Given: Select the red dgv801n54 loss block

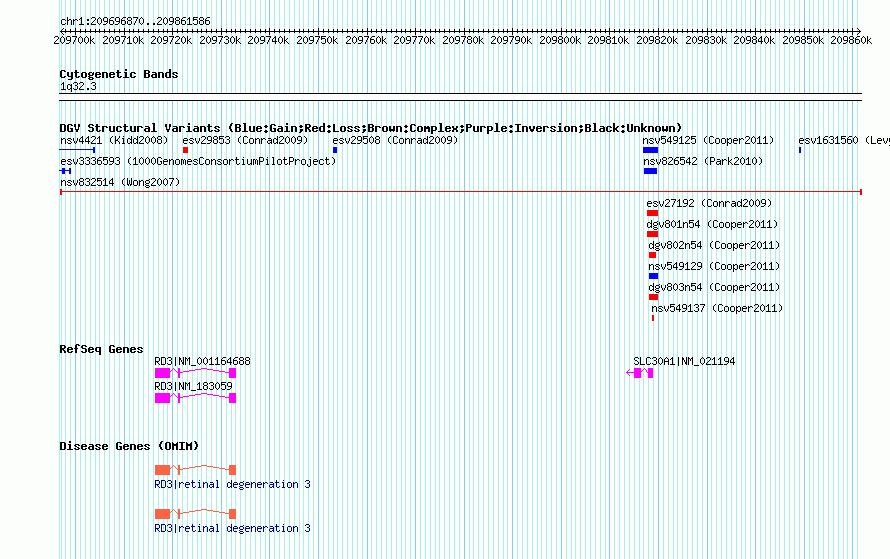Looking at the screenshot, I should pyautogui.click(x=652, y=234).
